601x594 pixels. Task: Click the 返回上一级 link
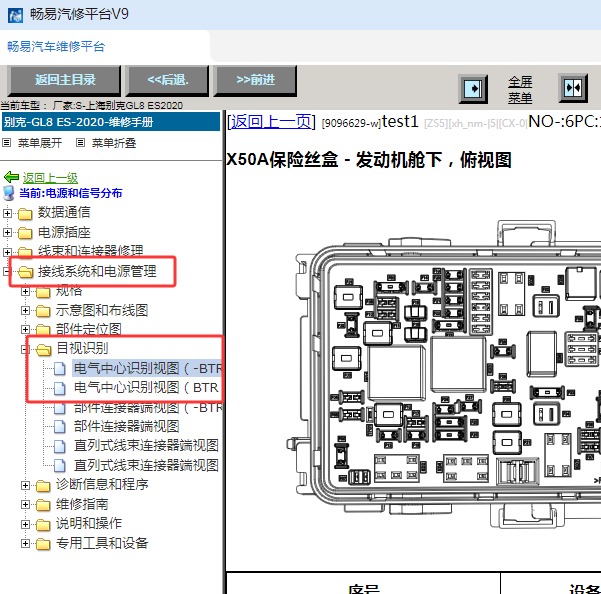[x=50, y=178]
